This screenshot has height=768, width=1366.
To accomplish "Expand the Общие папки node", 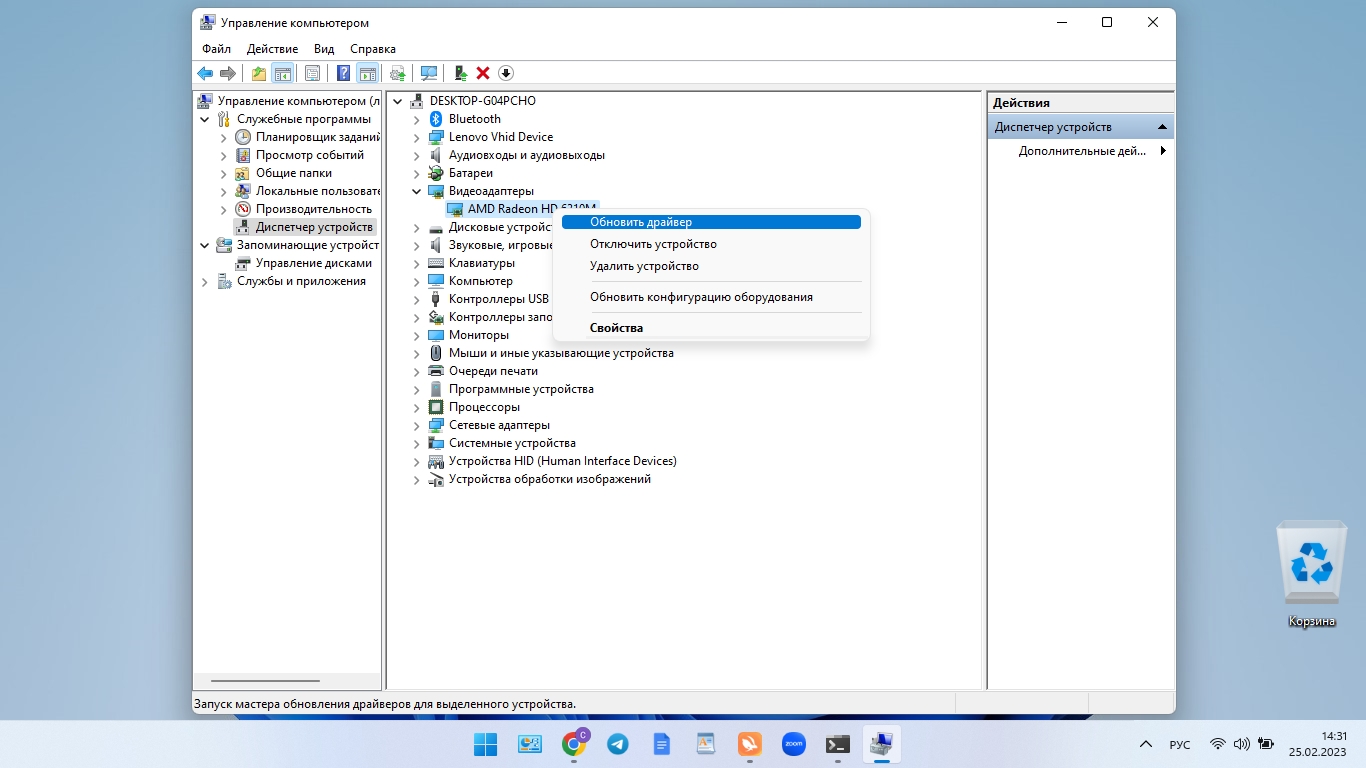I will click(224, 173).
